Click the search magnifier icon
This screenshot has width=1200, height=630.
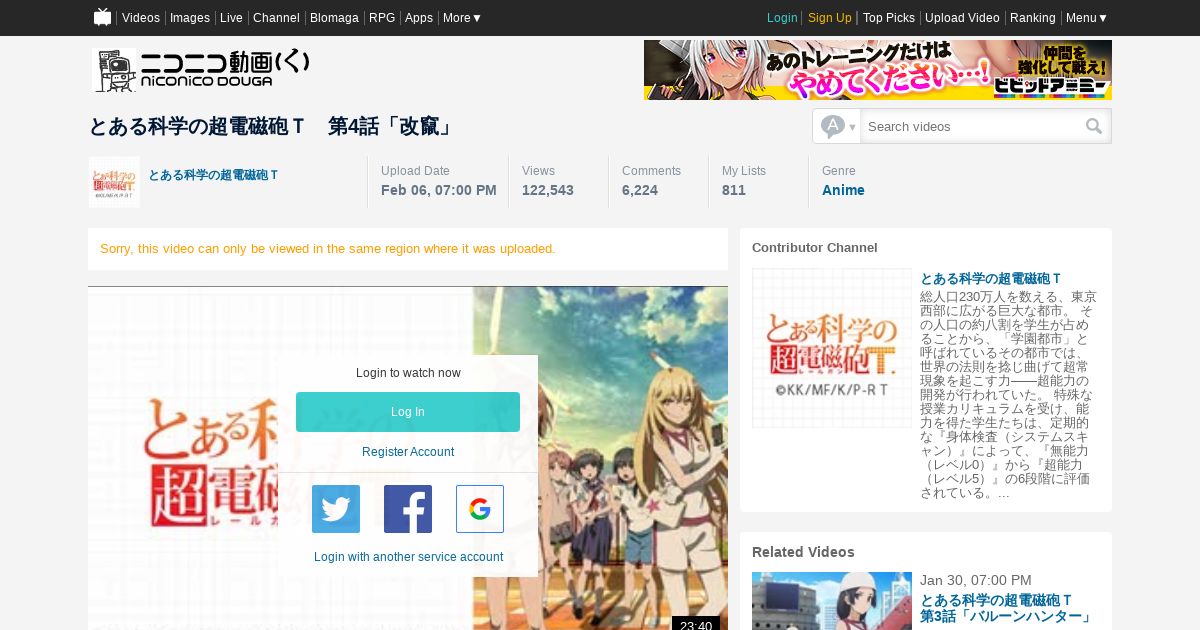coord(1094,126)
